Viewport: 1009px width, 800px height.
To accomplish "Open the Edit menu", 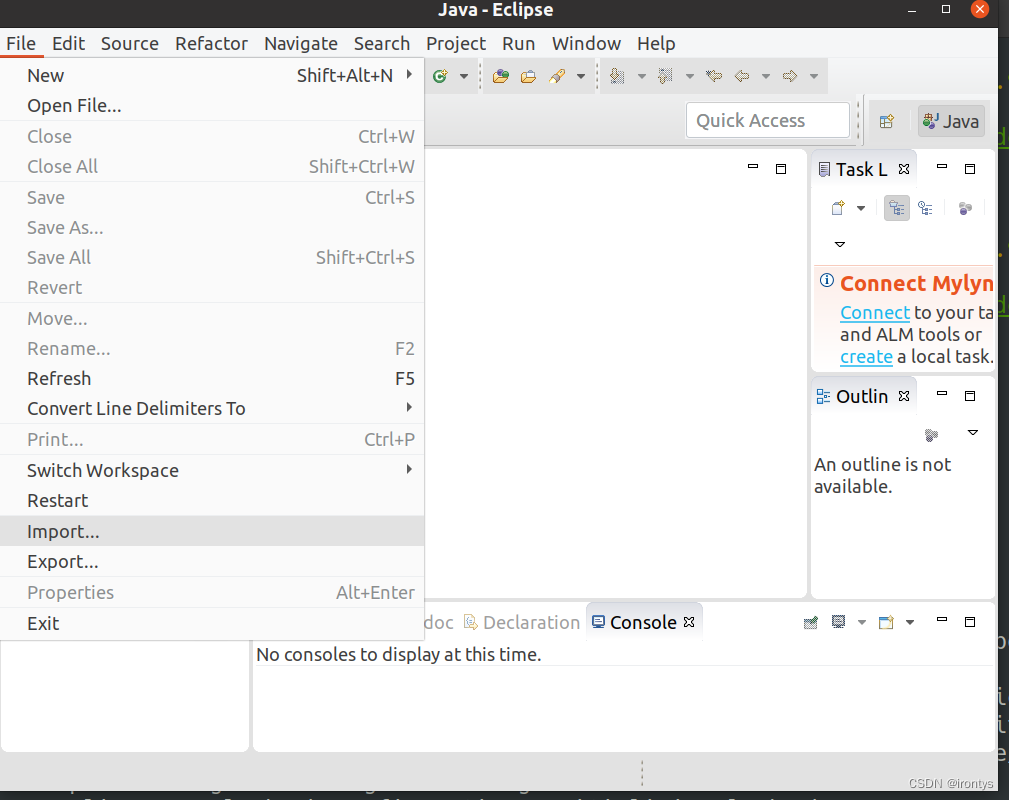I will point(68,44).
